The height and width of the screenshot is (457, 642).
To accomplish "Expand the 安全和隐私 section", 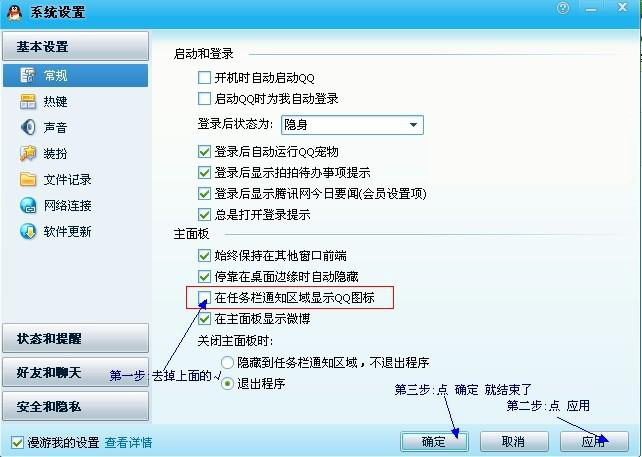I will [75, 406].
